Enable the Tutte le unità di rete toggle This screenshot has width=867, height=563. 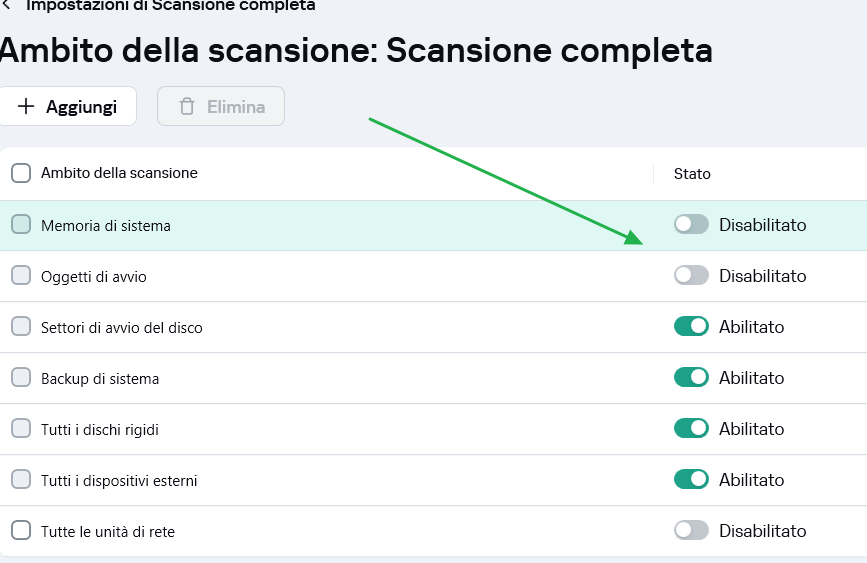click(691, 530)
